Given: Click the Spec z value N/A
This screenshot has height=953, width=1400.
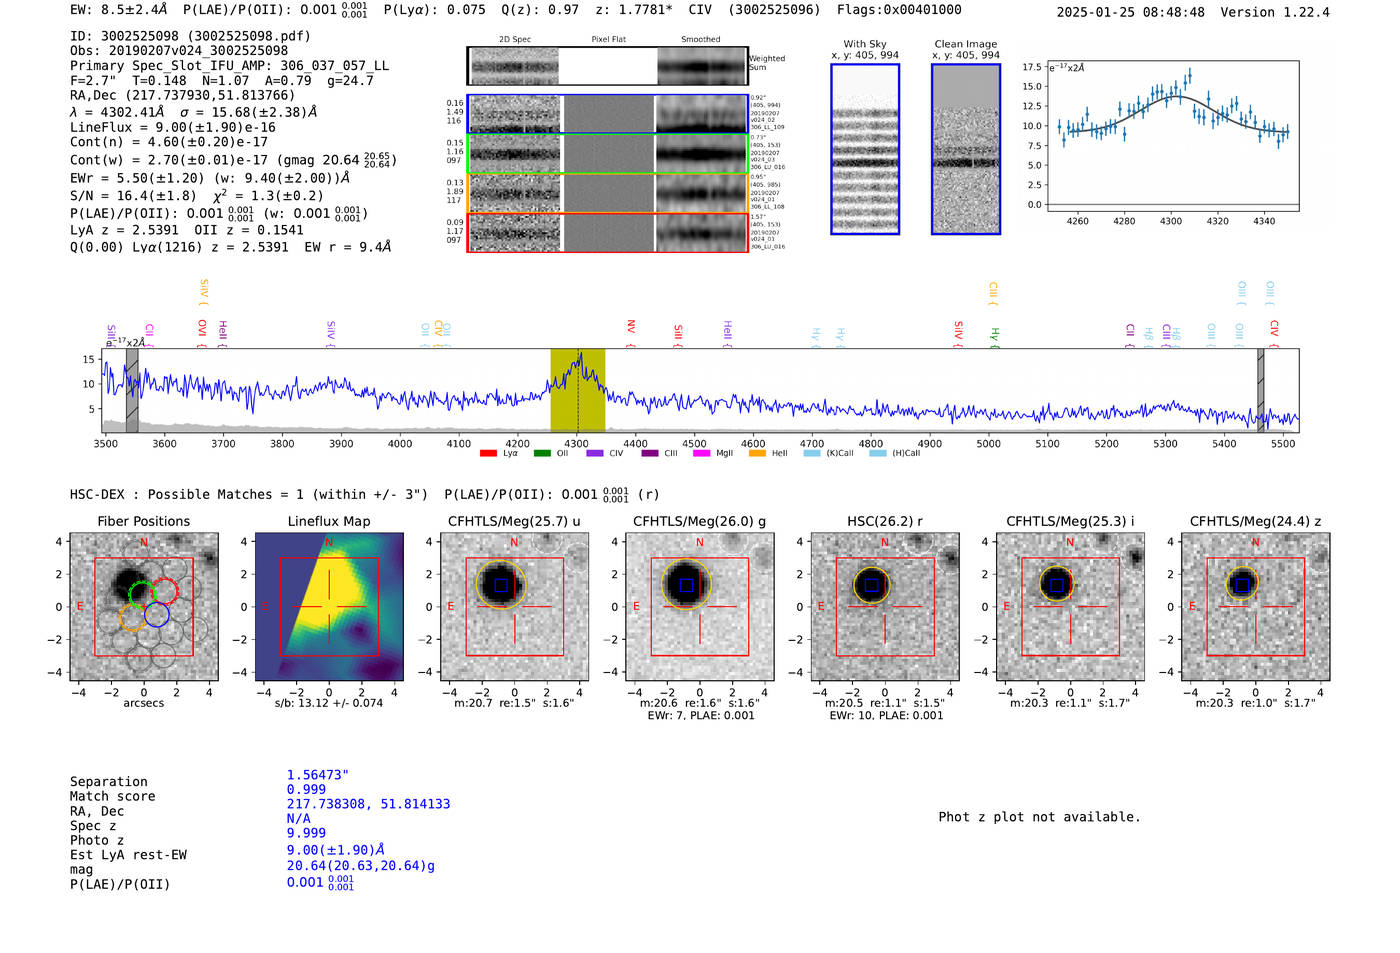Looking at the screenshot, I should pos(298,818).
